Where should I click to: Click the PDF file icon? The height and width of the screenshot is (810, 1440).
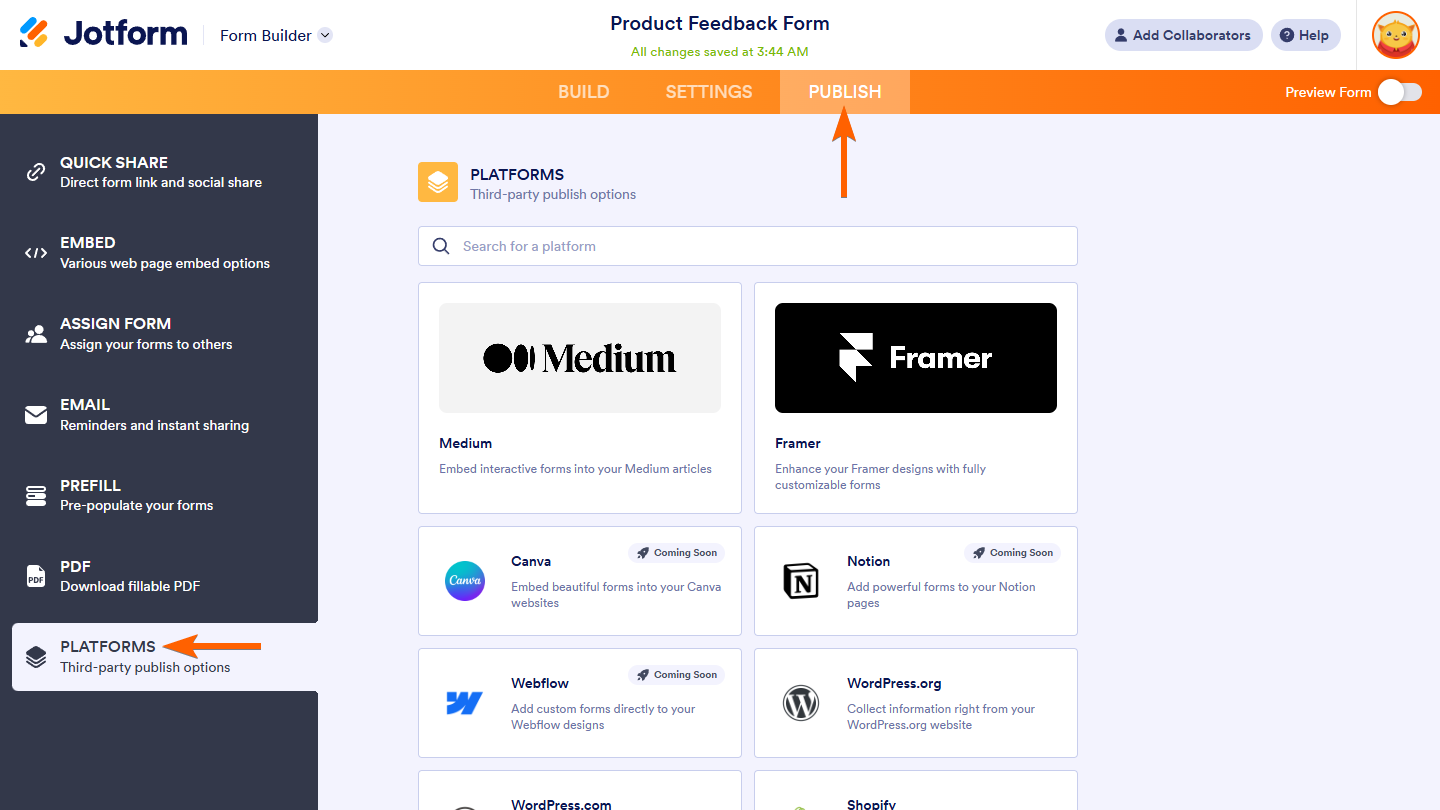36,576
